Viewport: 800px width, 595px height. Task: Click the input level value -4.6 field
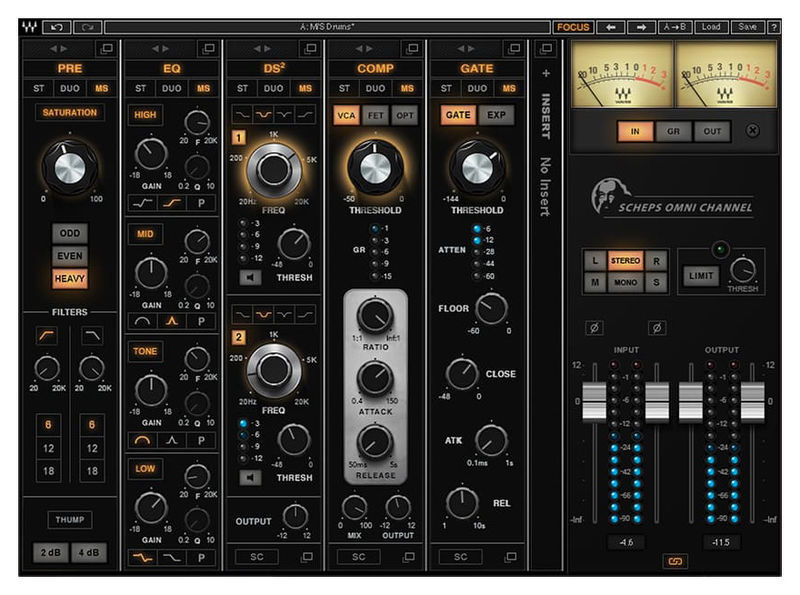click(626, 542)
